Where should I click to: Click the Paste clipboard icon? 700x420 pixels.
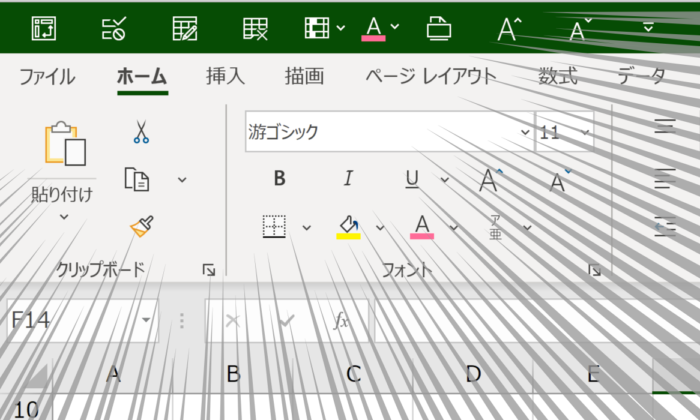(x=65, y=144)
